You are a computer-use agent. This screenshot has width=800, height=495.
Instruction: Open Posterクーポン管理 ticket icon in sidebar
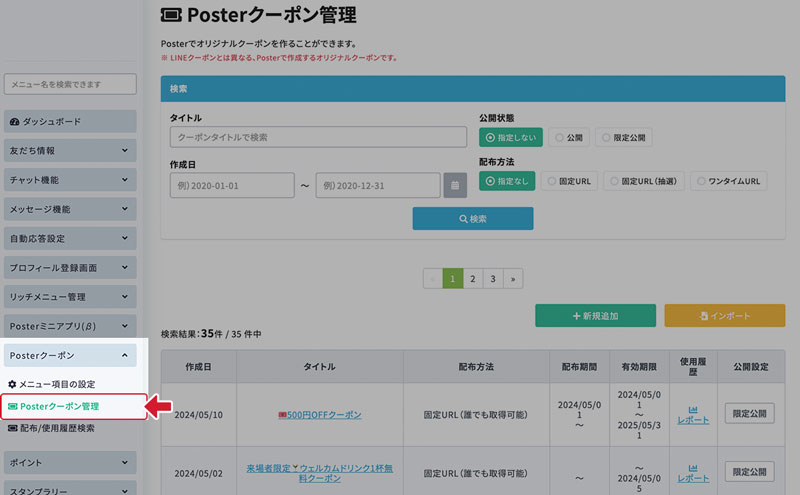point(12,406)
